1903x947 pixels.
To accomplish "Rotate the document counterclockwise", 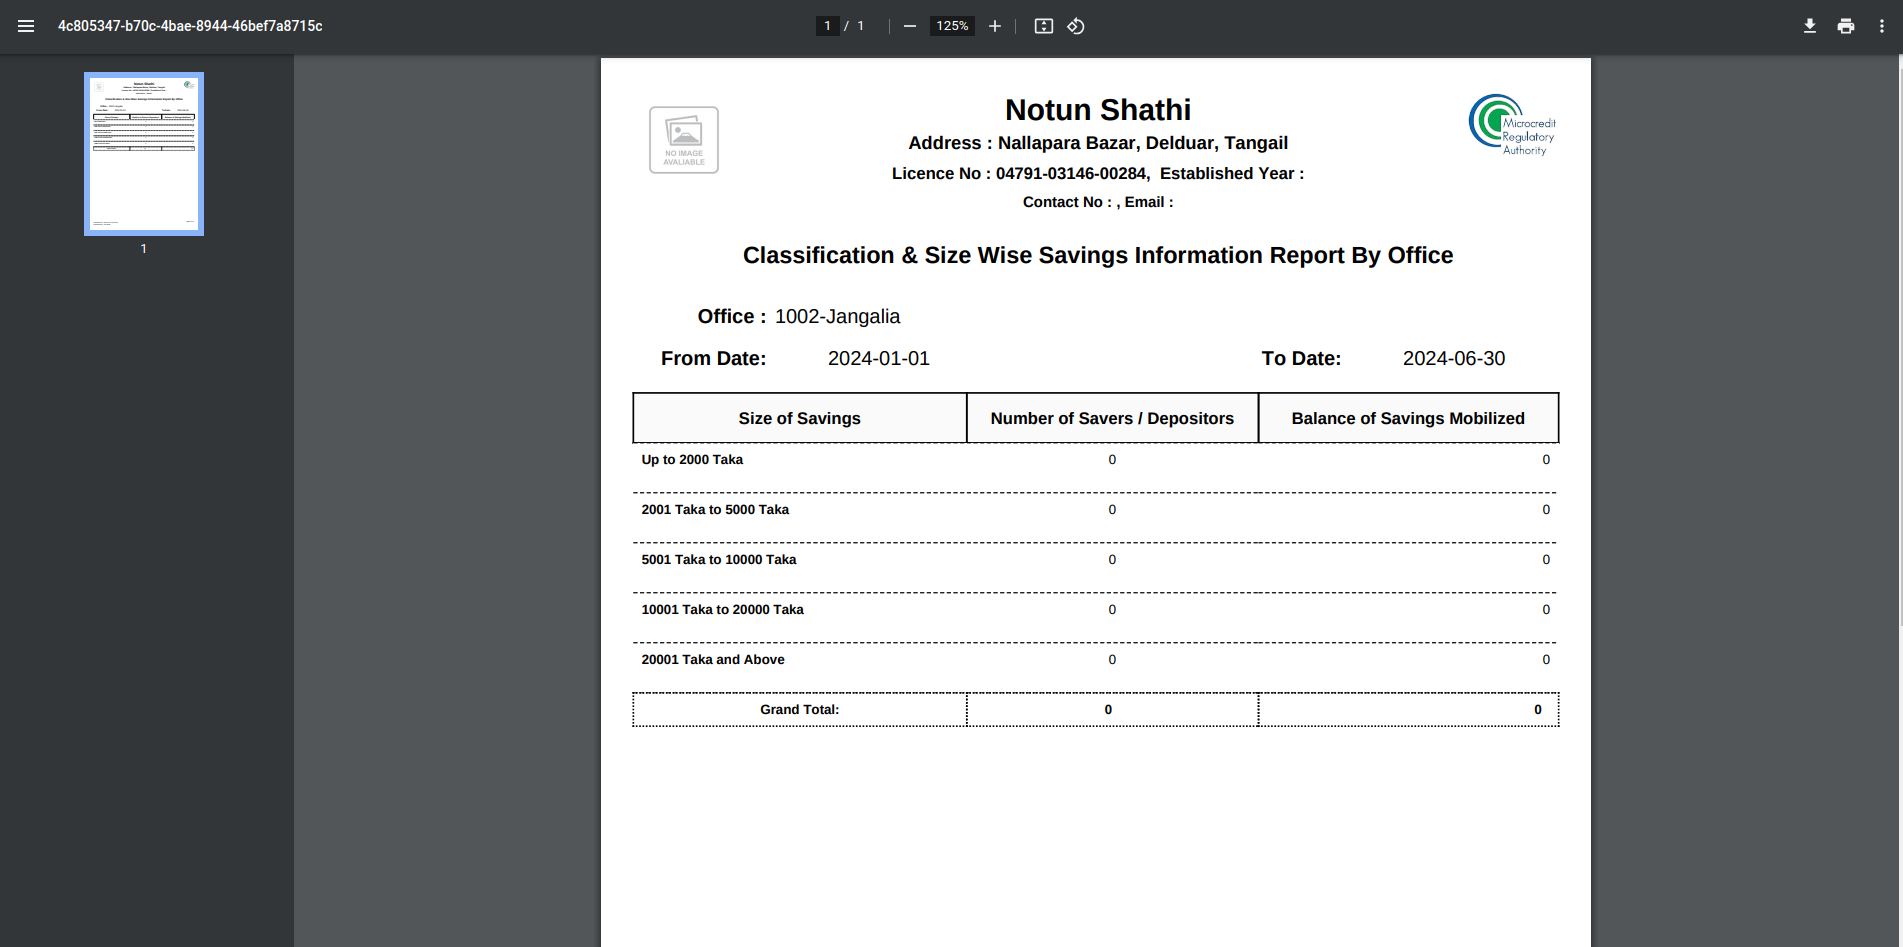I will [x=1076, y=26].
